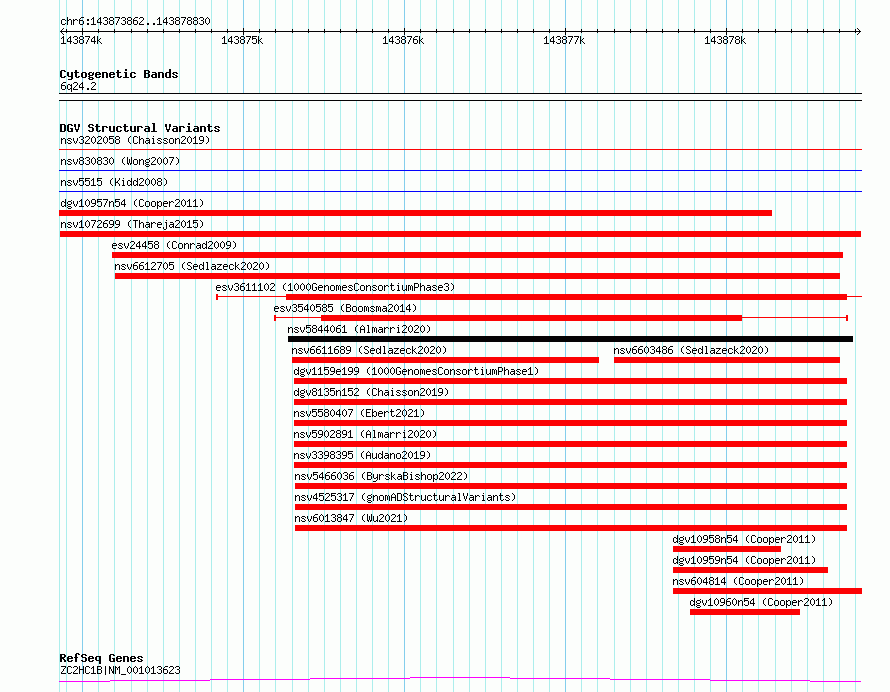Click the red bar under nsv1072699
890x692 pixels.
[x=460, y=234]
